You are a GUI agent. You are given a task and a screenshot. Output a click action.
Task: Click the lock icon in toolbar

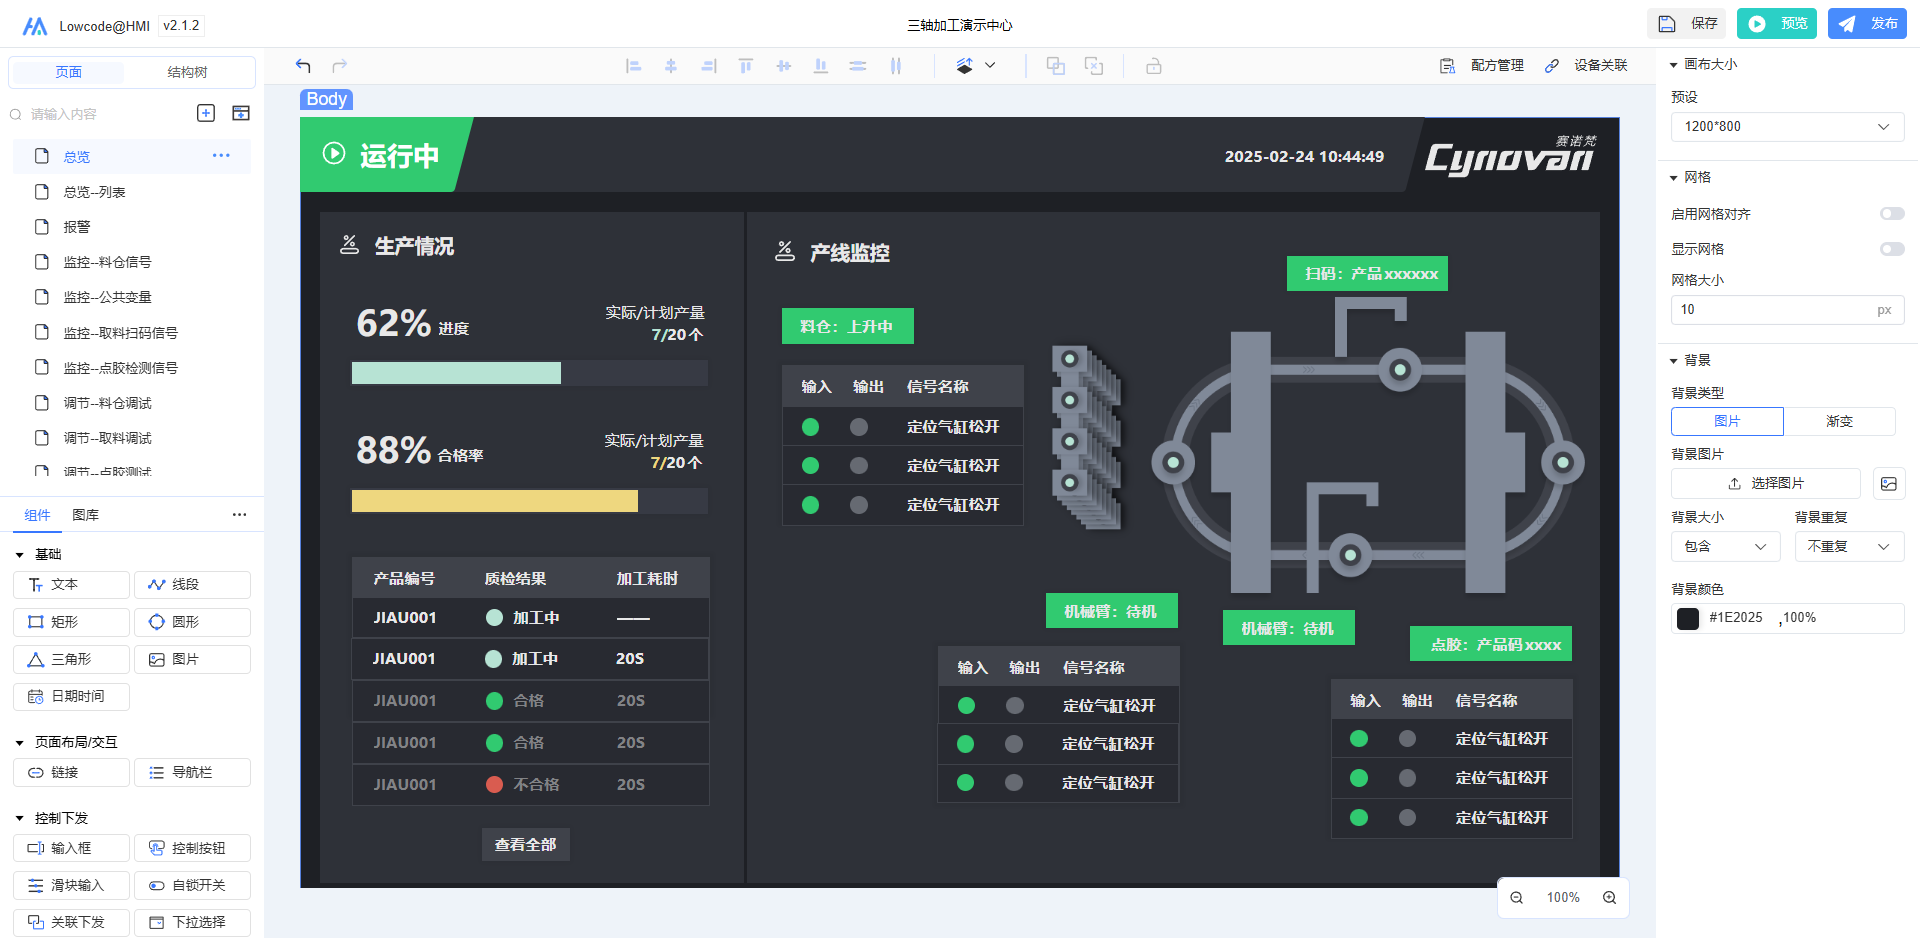tap(1153, 66)
